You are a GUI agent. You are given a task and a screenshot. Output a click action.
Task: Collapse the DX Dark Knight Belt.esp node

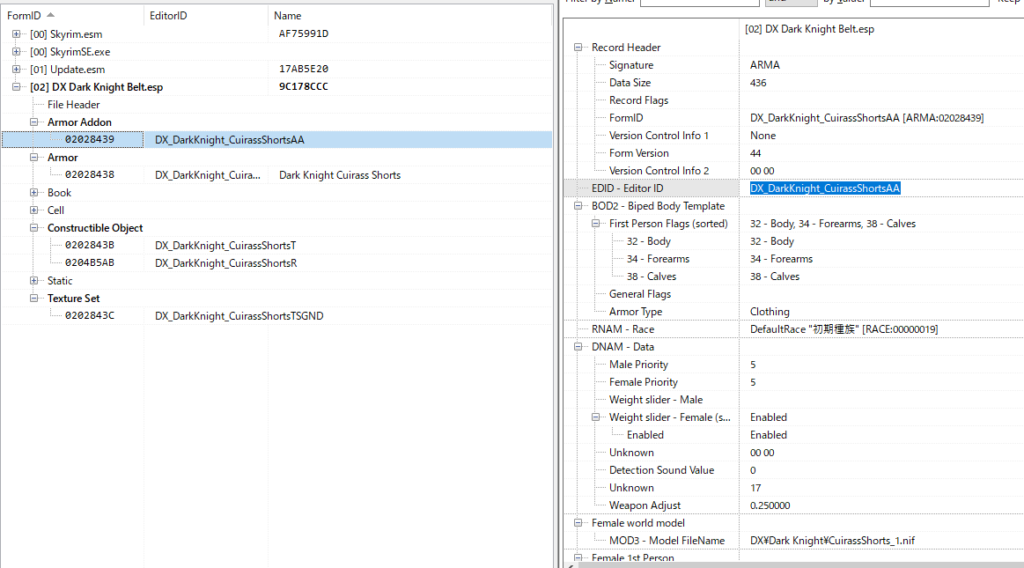[x=16, y=87]
